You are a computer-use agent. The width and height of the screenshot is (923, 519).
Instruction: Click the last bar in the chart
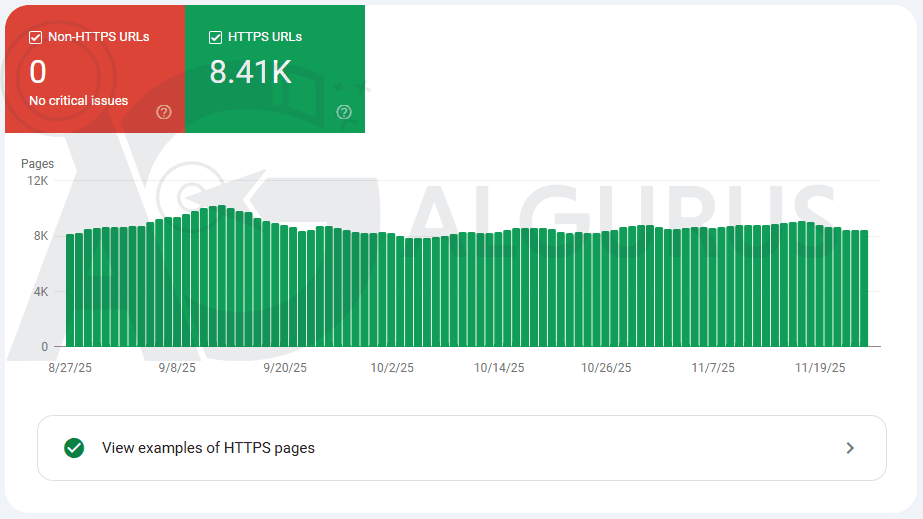tap(863, 289)
